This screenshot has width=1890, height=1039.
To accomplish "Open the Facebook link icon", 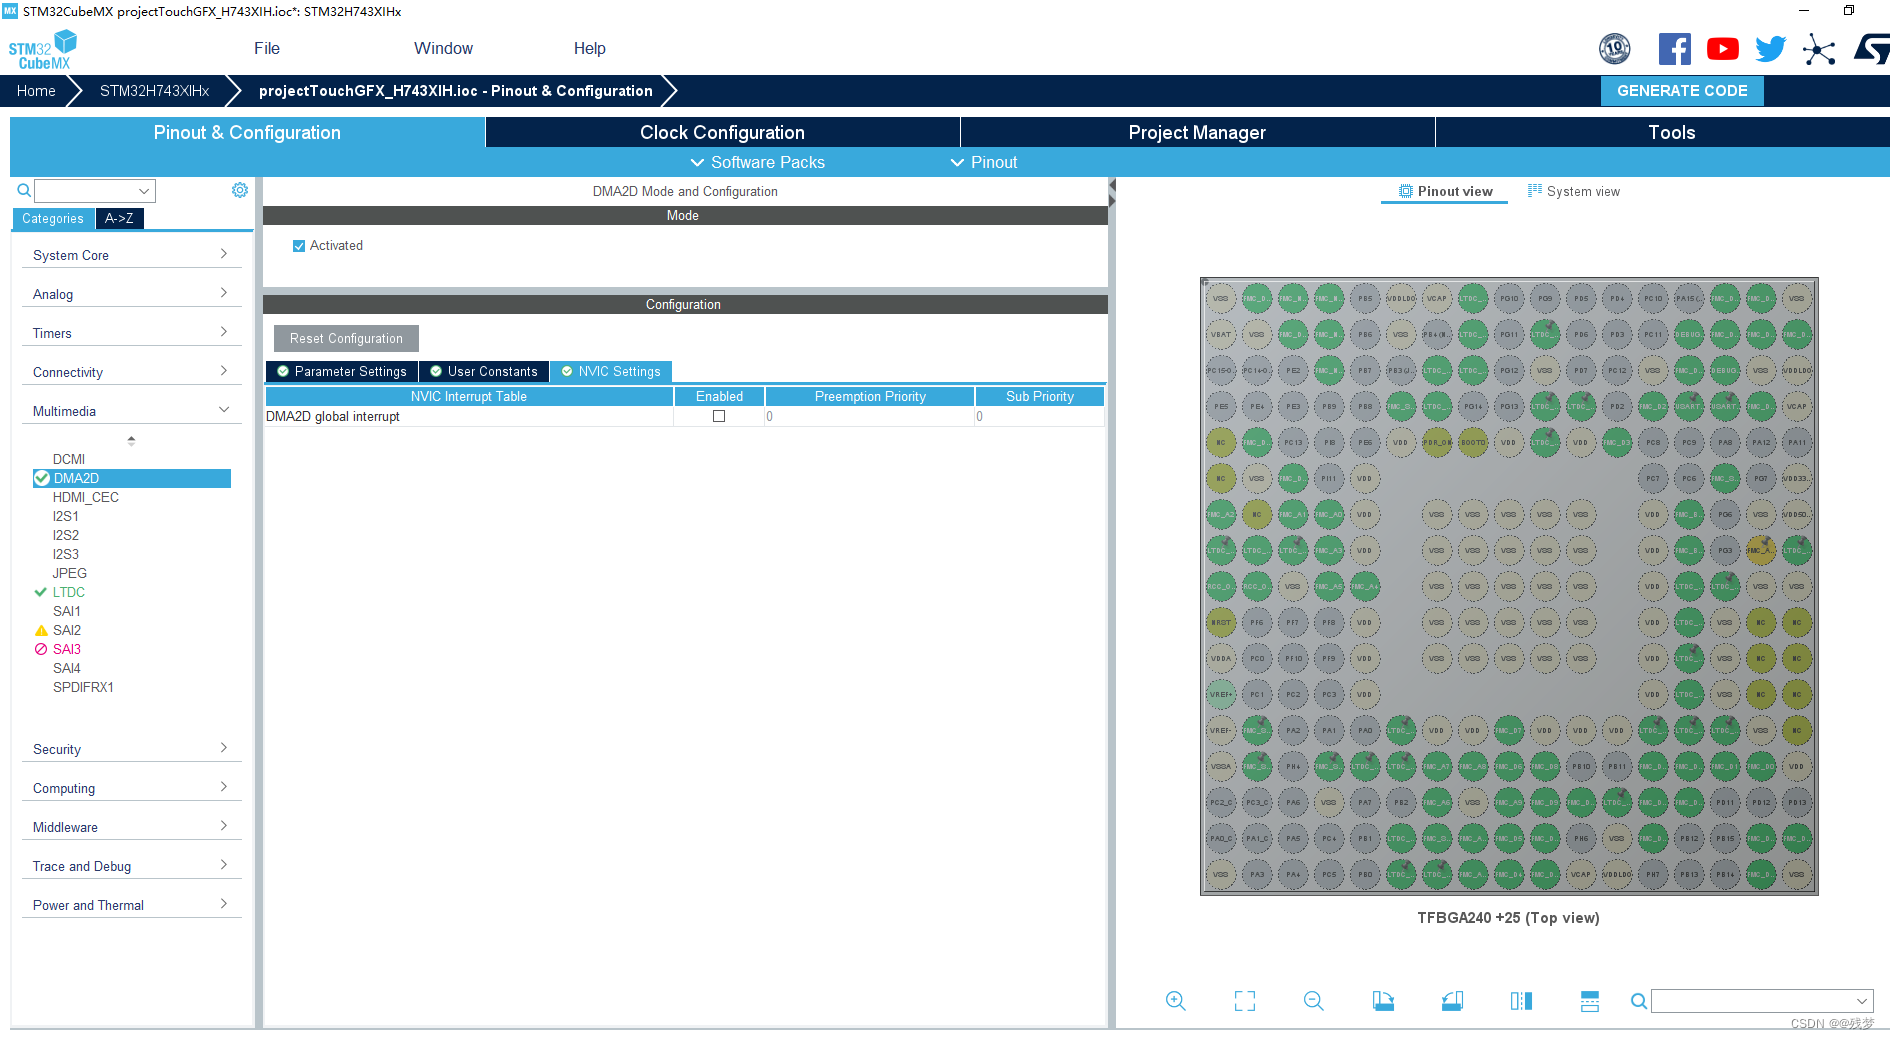I will [1675, 49].
